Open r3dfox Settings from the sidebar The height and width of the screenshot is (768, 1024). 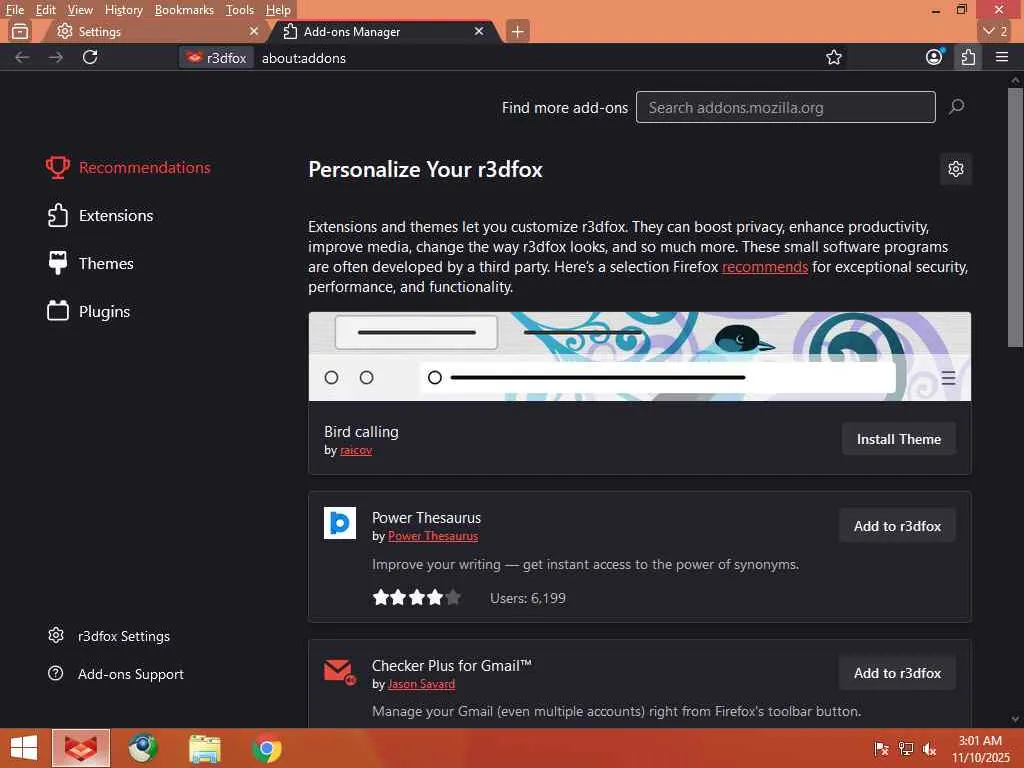click(x=108, y=635)
